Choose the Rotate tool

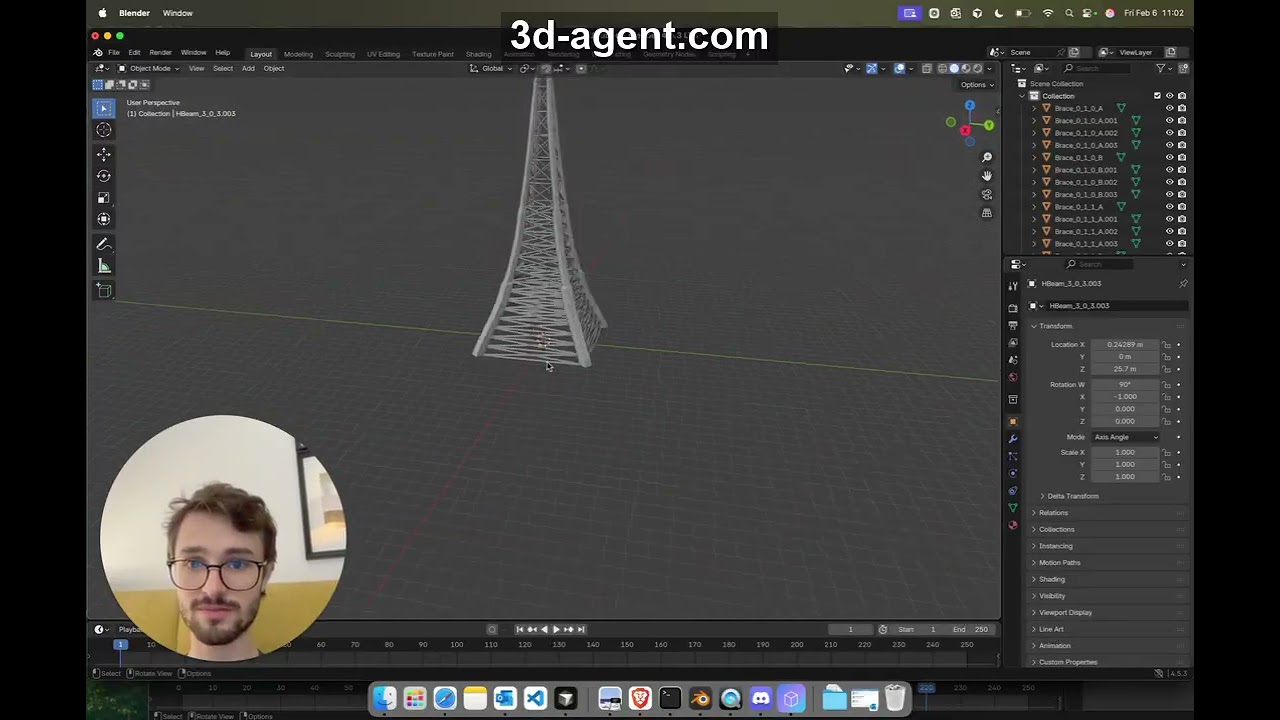pos(104,176)
